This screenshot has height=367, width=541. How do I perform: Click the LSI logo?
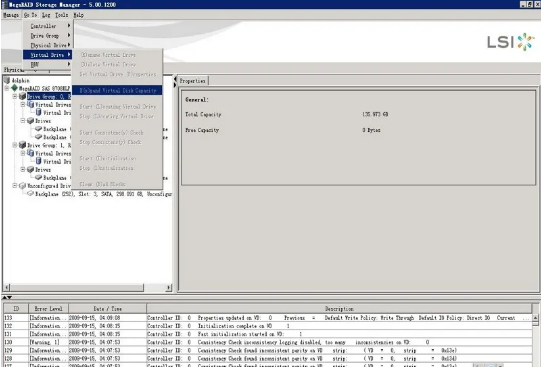[511, 42]
